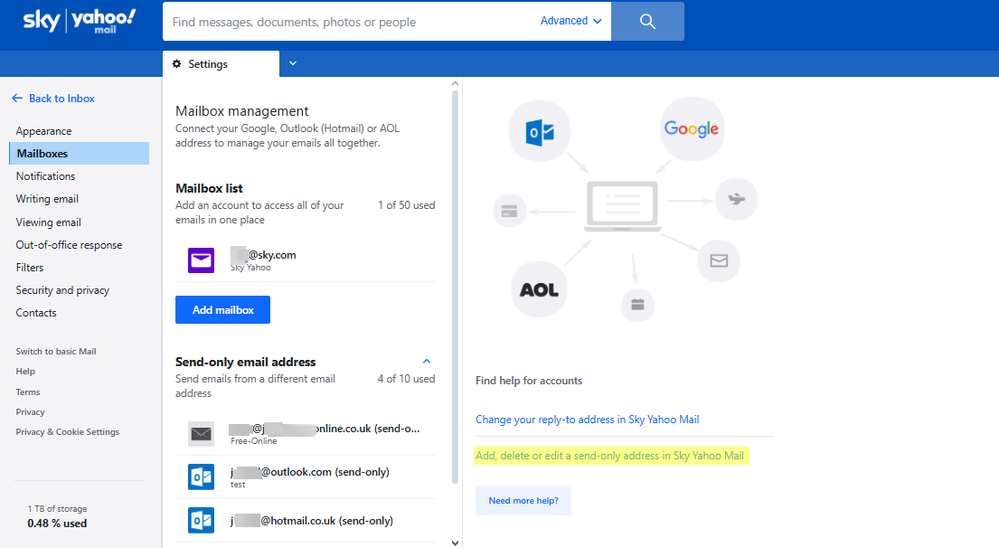The height and width of the screenshot is (548, 999).
Task: Go Back to Inbox
Action: coord(62,98)
